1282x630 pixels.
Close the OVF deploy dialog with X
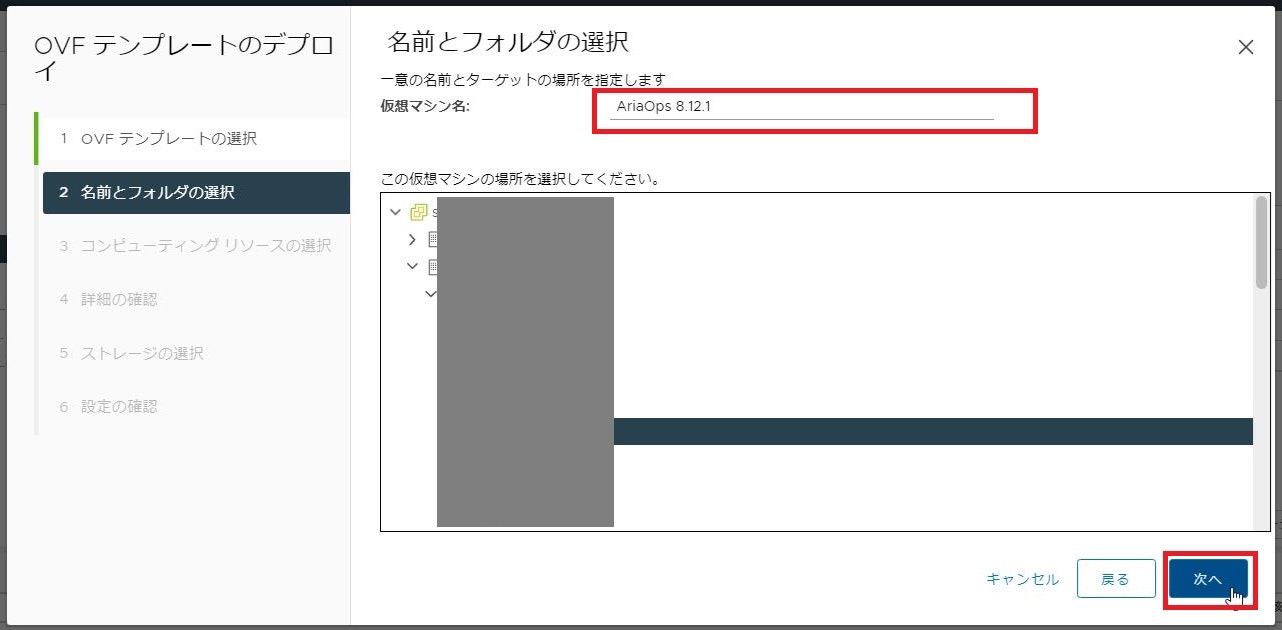click(1245, 47)
